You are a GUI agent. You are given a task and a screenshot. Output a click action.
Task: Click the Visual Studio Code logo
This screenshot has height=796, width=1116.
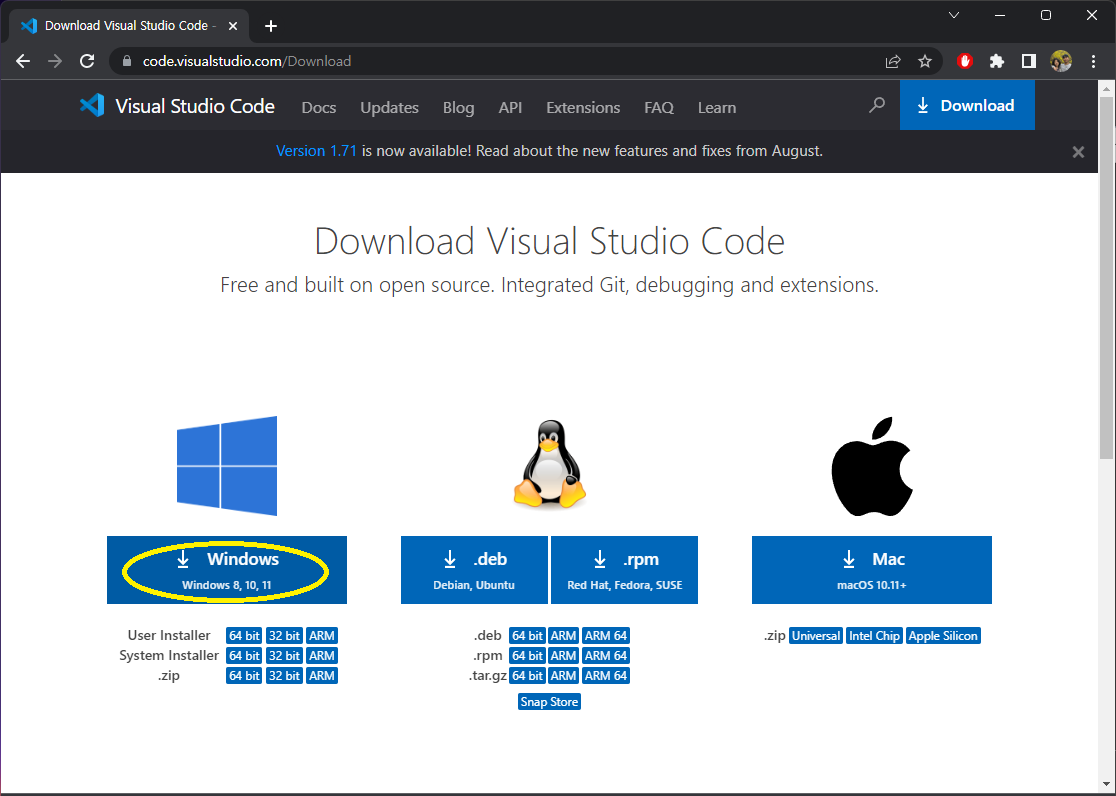[x=177, y=106]
